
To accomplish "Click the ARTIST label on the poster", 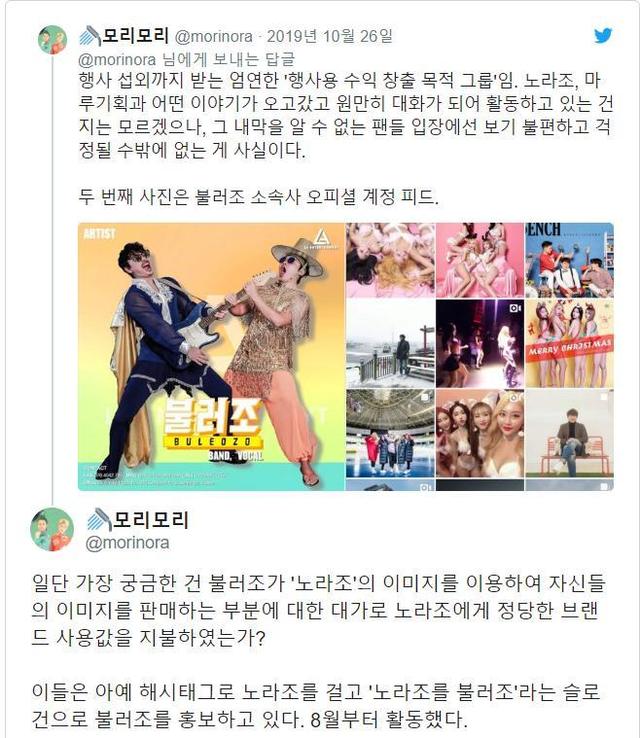I will pos(99,233).
